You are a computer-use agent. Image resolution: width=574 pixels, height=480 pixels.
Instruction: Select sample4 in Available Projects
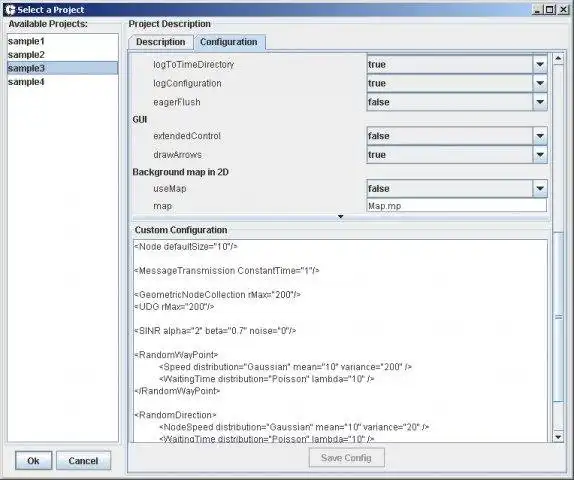coord(63,82)
